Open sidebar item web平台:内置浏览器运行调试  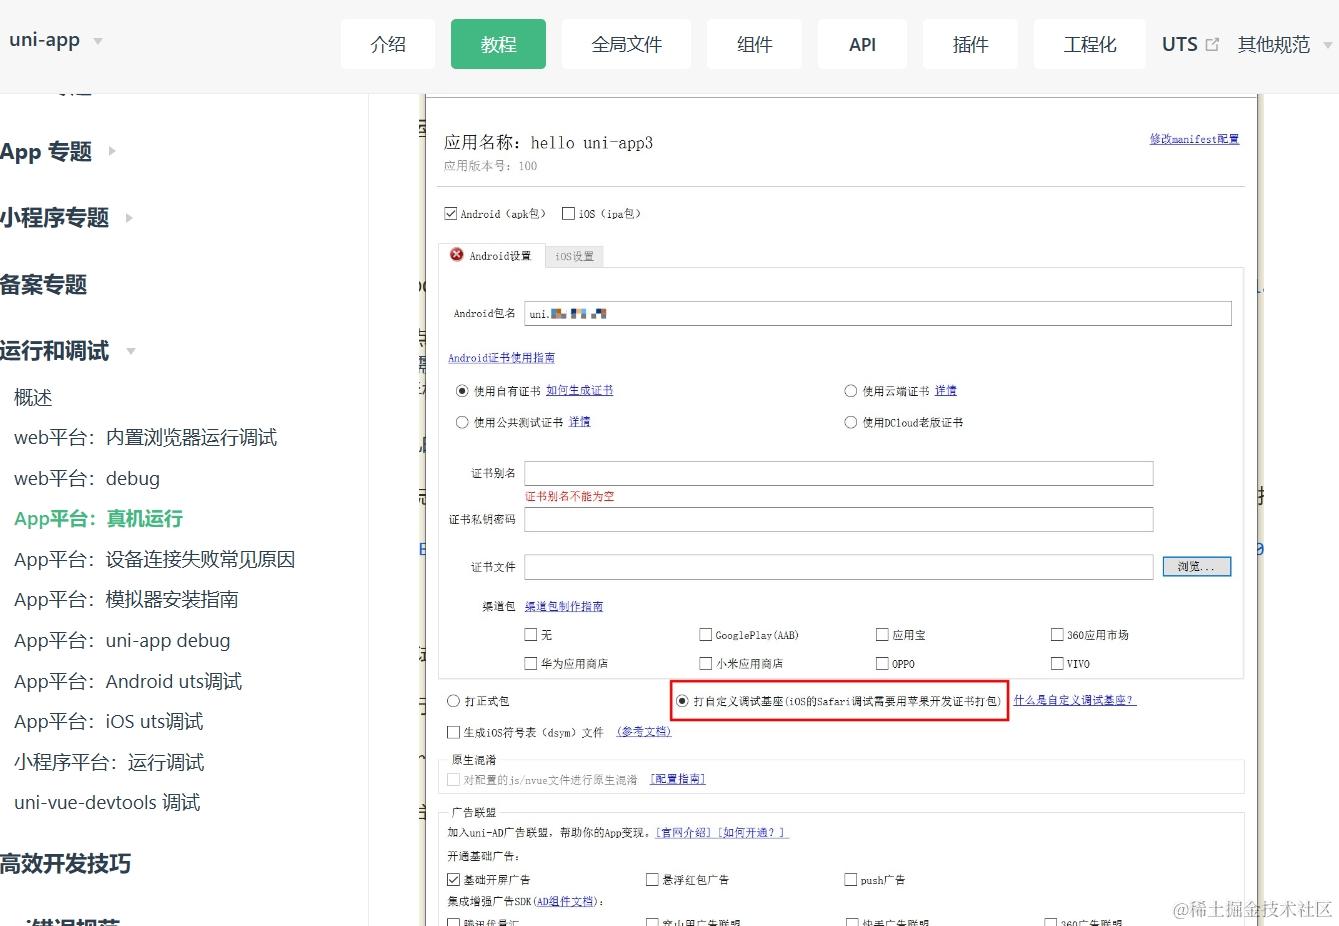pos(146,438)
